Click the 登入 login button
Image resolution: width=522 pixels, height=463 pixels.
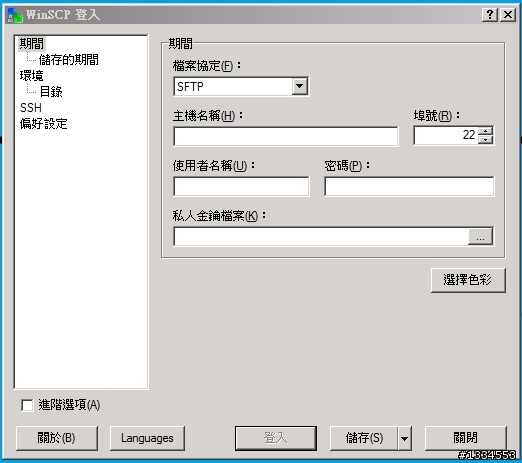pyautogui.click(x=276, y=438)
